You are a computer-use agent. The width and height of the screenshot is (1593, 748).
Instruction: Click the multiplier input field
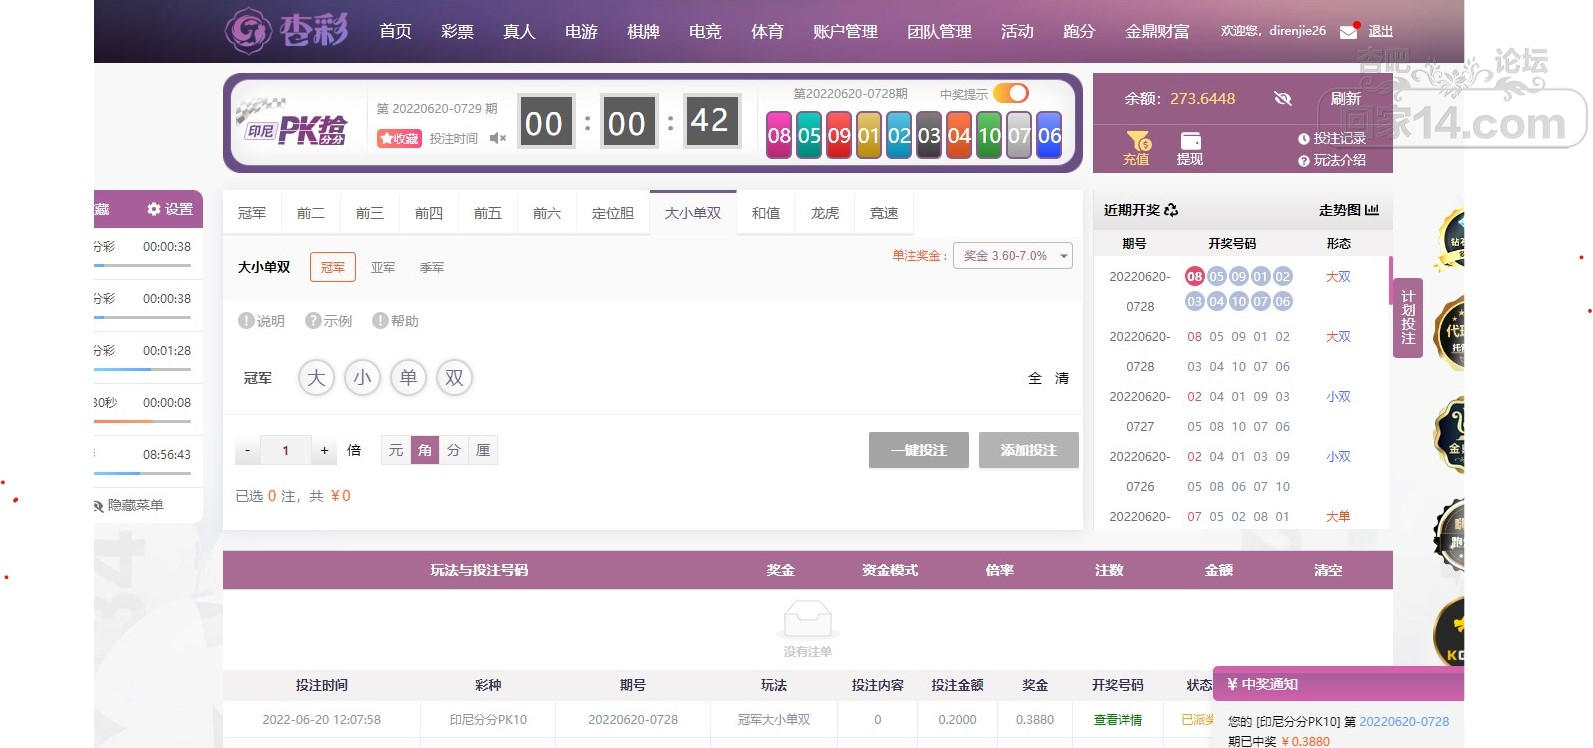(x=286, y=450)
